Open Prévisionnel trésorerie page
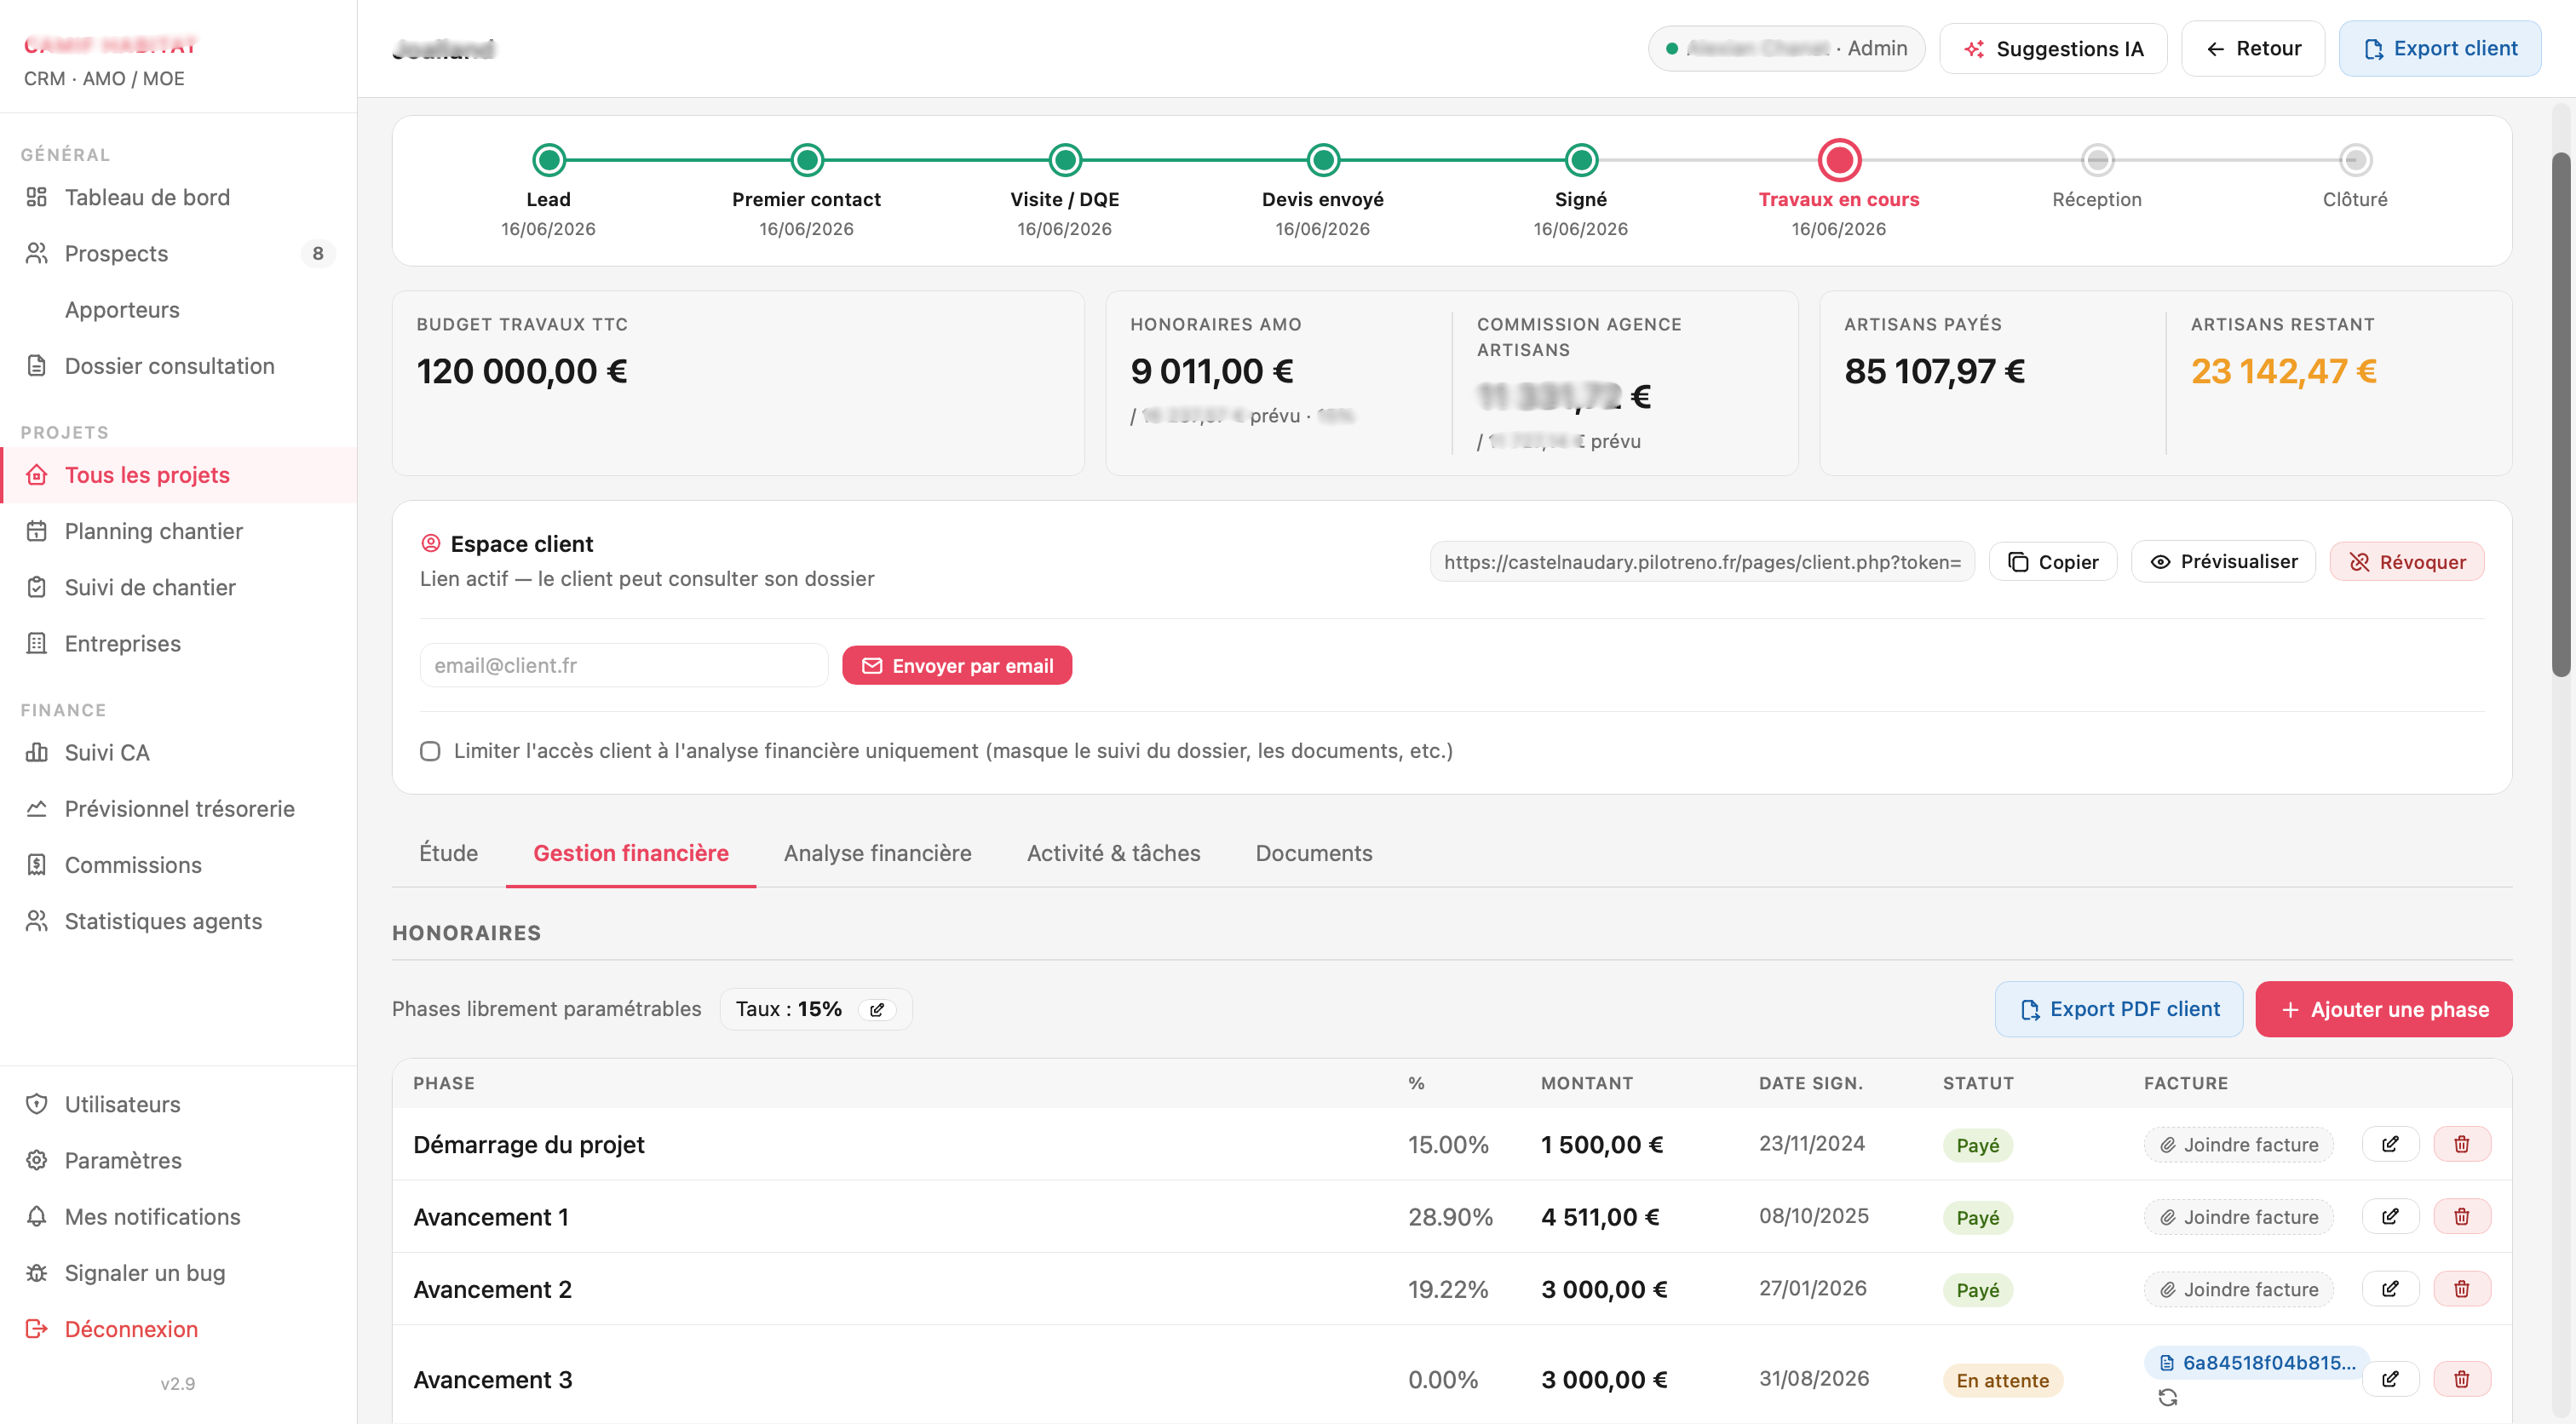This screenshot has height=1424, width=2576. [x=178, y=808]
